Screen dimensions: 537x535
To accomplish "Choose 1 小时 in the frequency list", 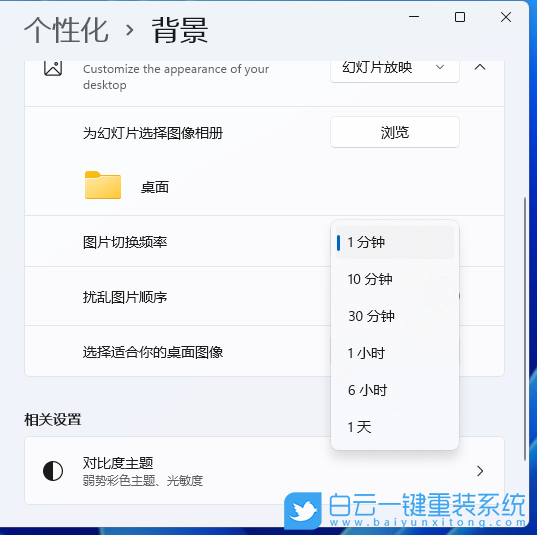I will (395, 353).
